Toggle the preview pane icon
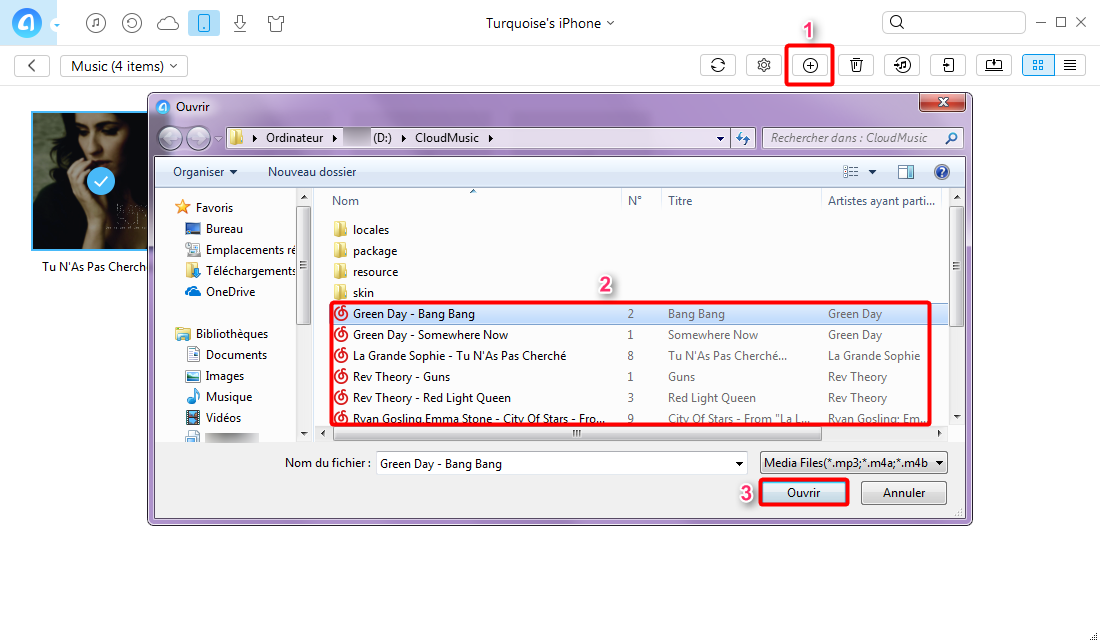 [906, 172]
